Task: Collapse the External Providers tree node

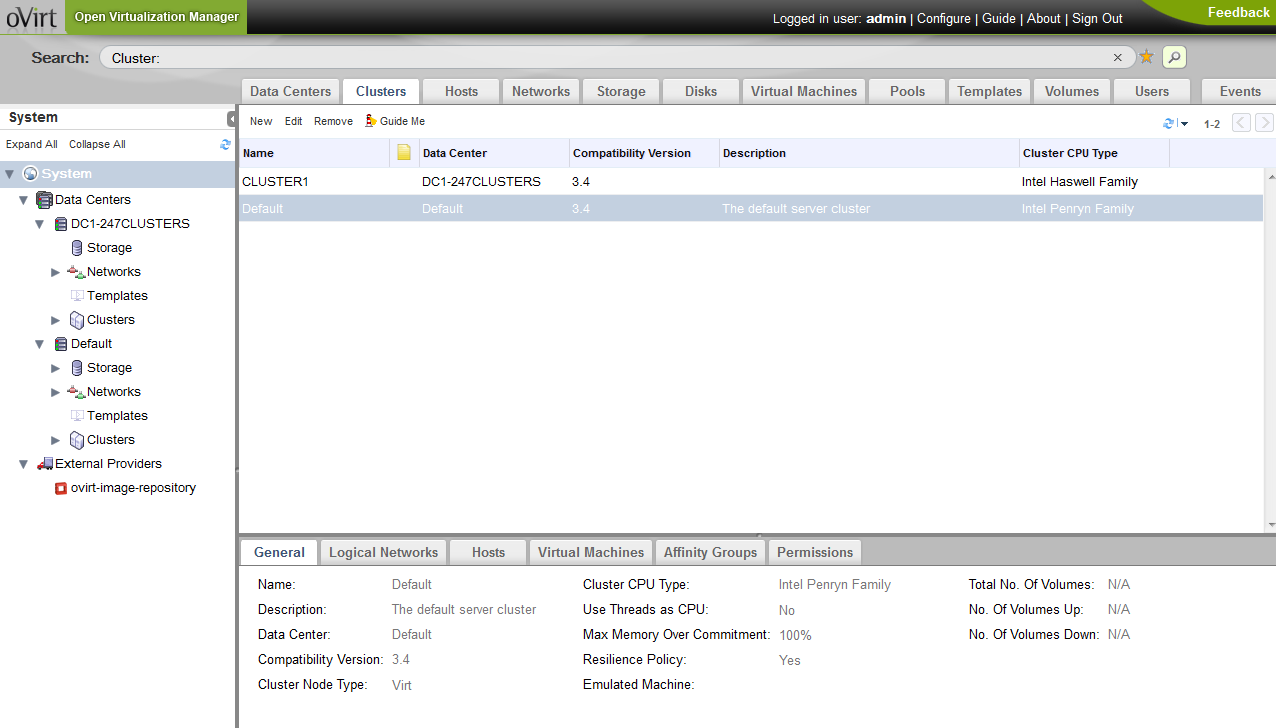Action: [24, 464]
